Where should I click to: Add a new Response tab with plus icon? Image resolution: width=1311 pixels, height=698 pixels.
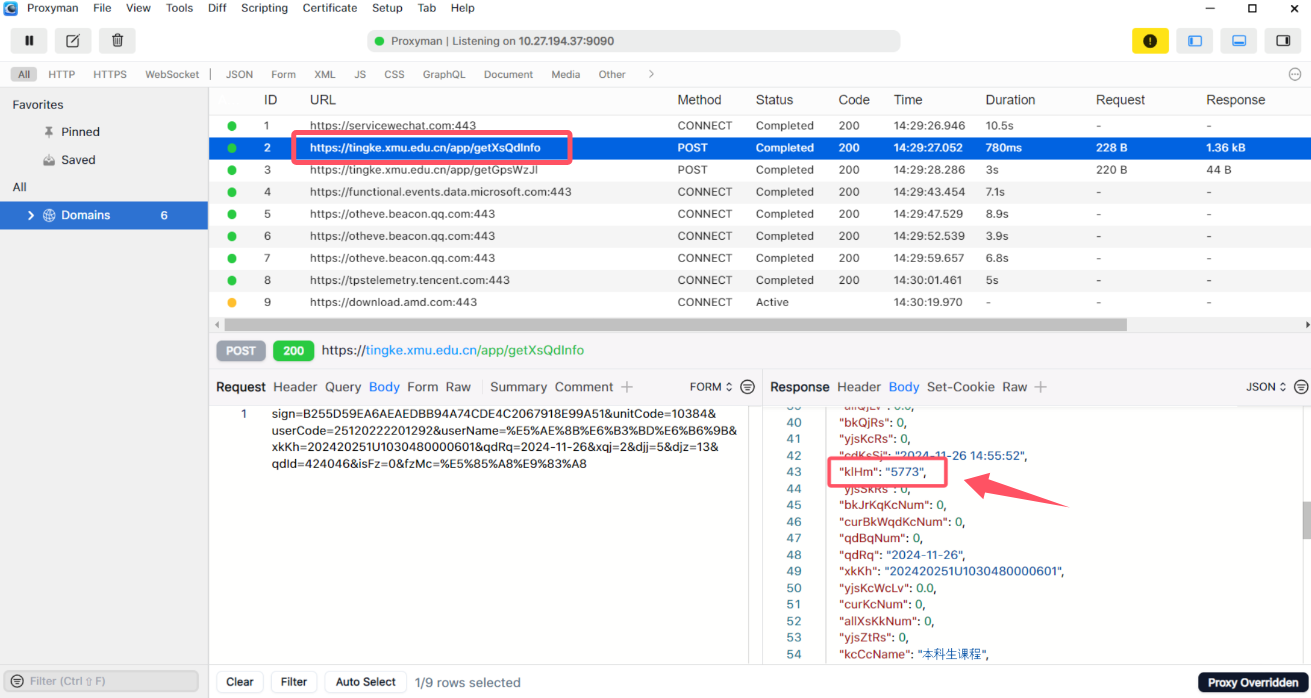[x=1040, y=387]
